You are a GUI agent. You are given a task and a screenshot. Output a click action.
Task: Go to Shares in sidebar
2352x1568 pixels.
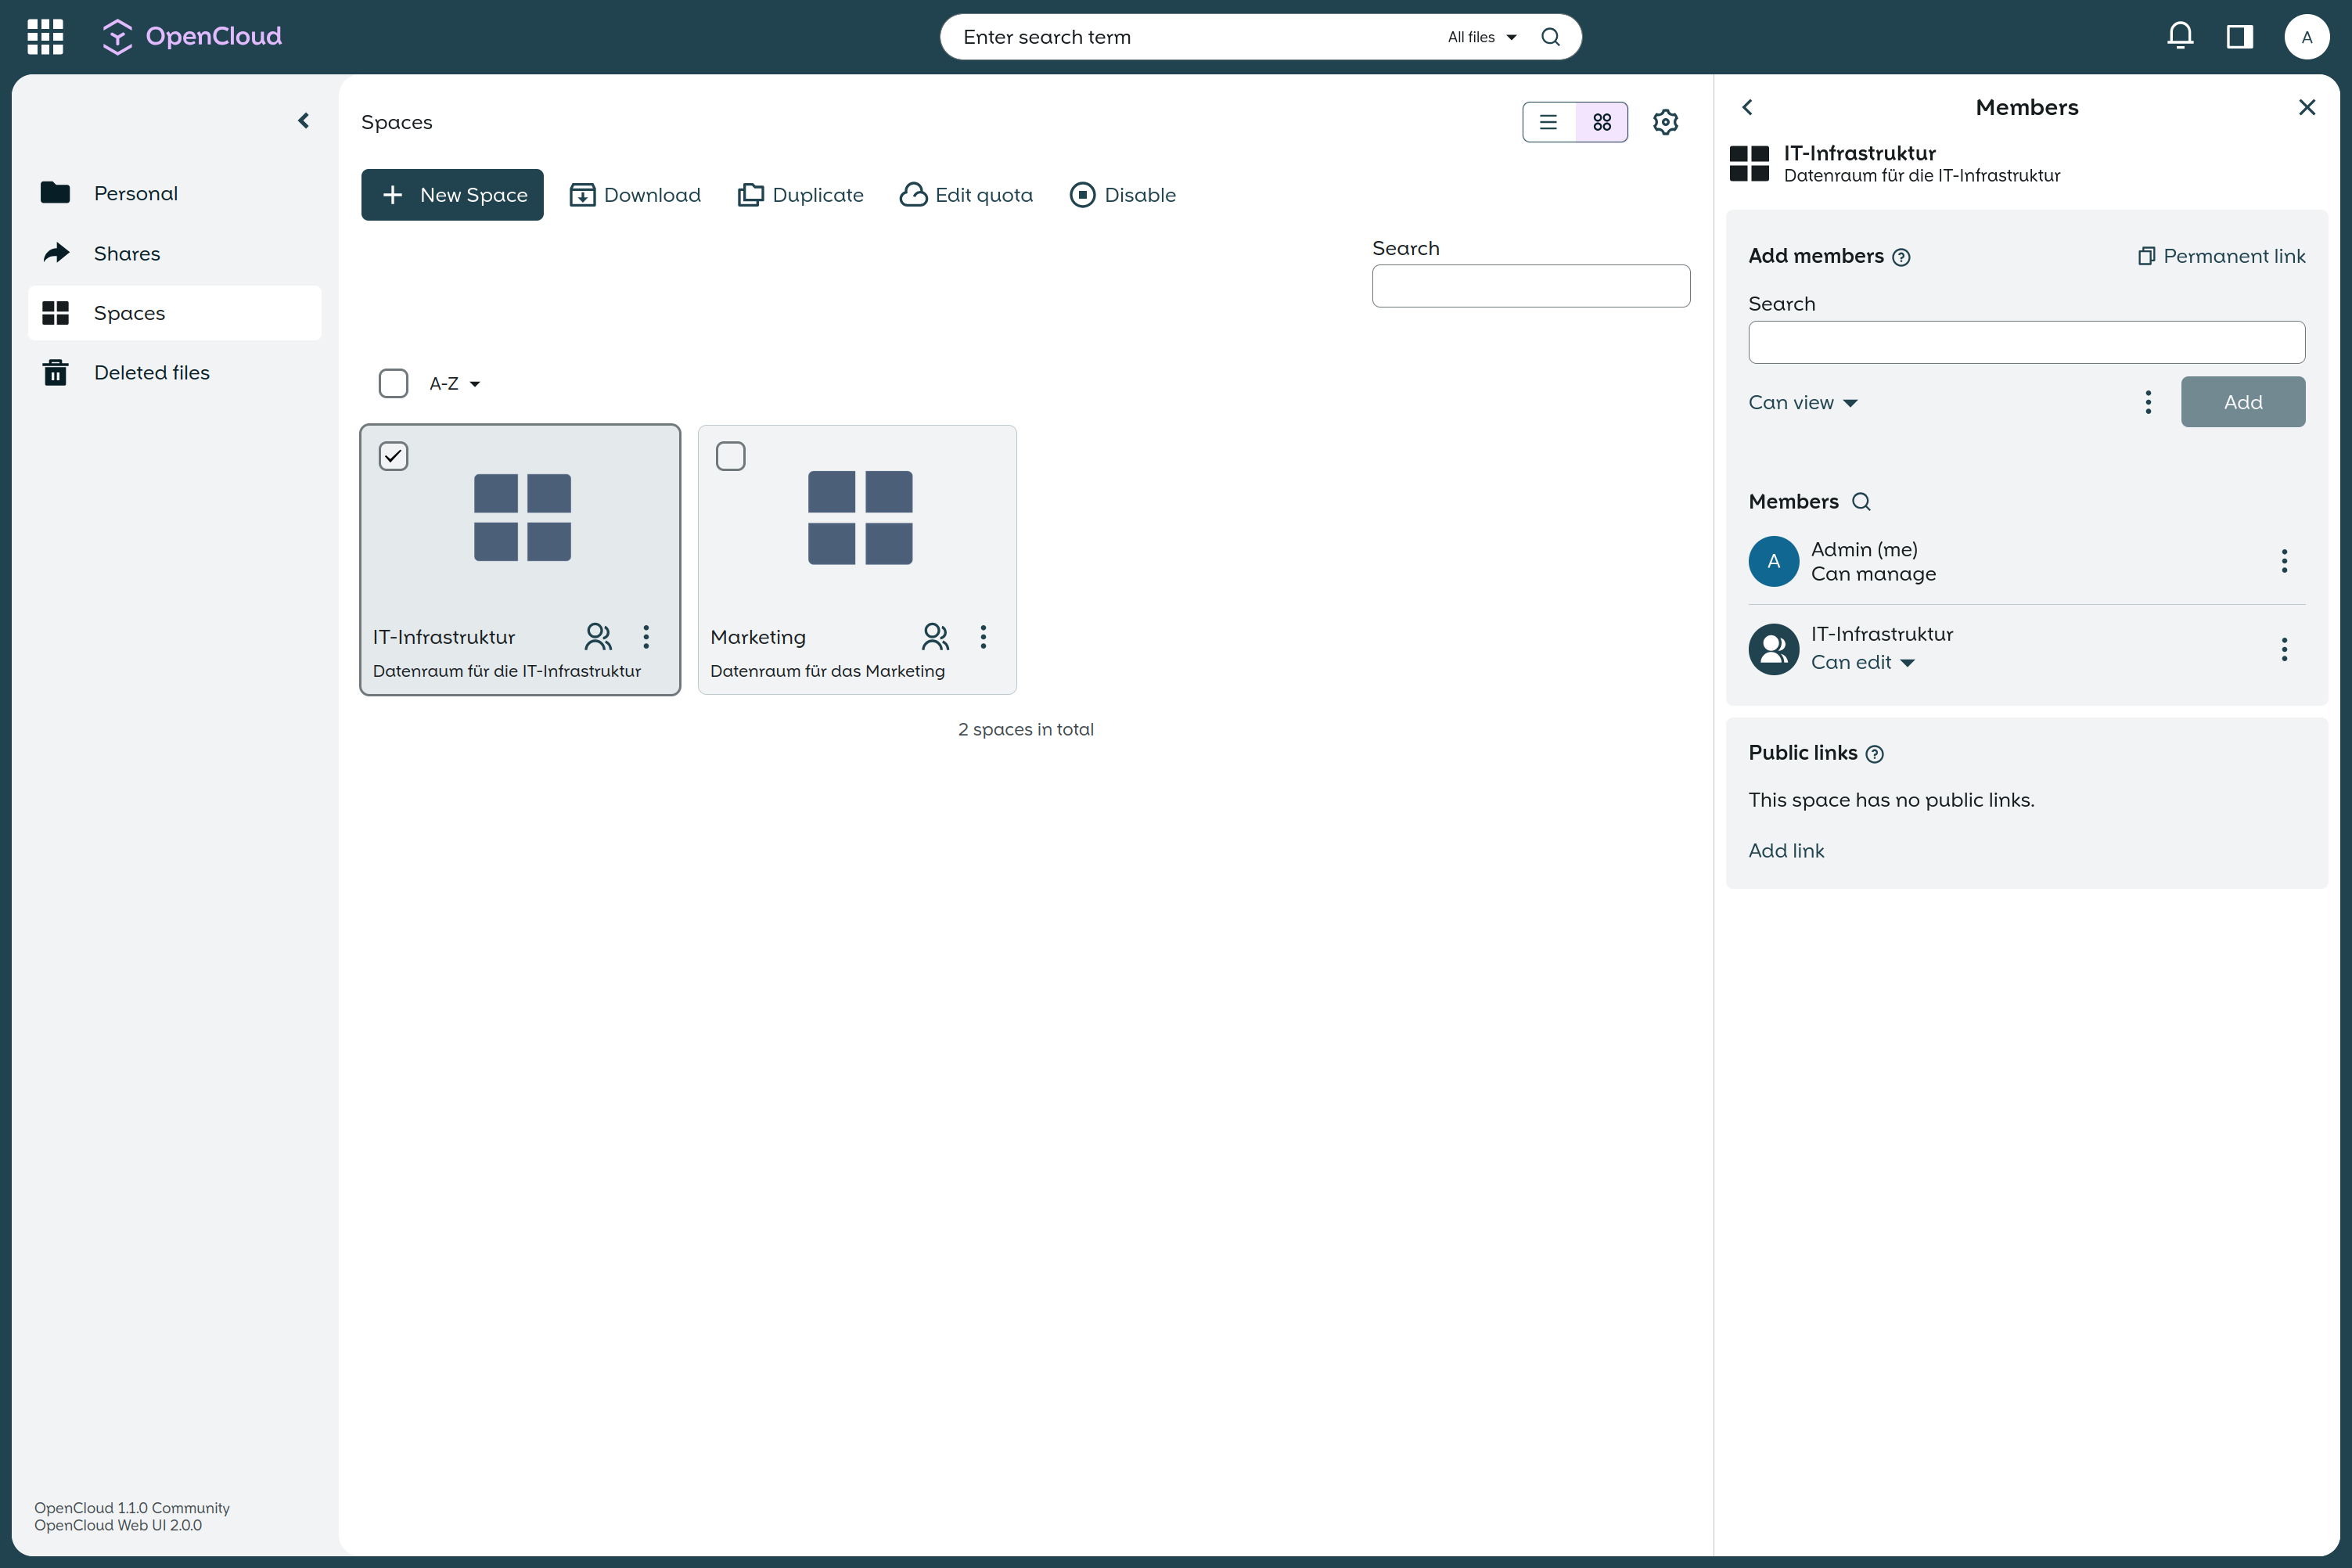[175, 253]
